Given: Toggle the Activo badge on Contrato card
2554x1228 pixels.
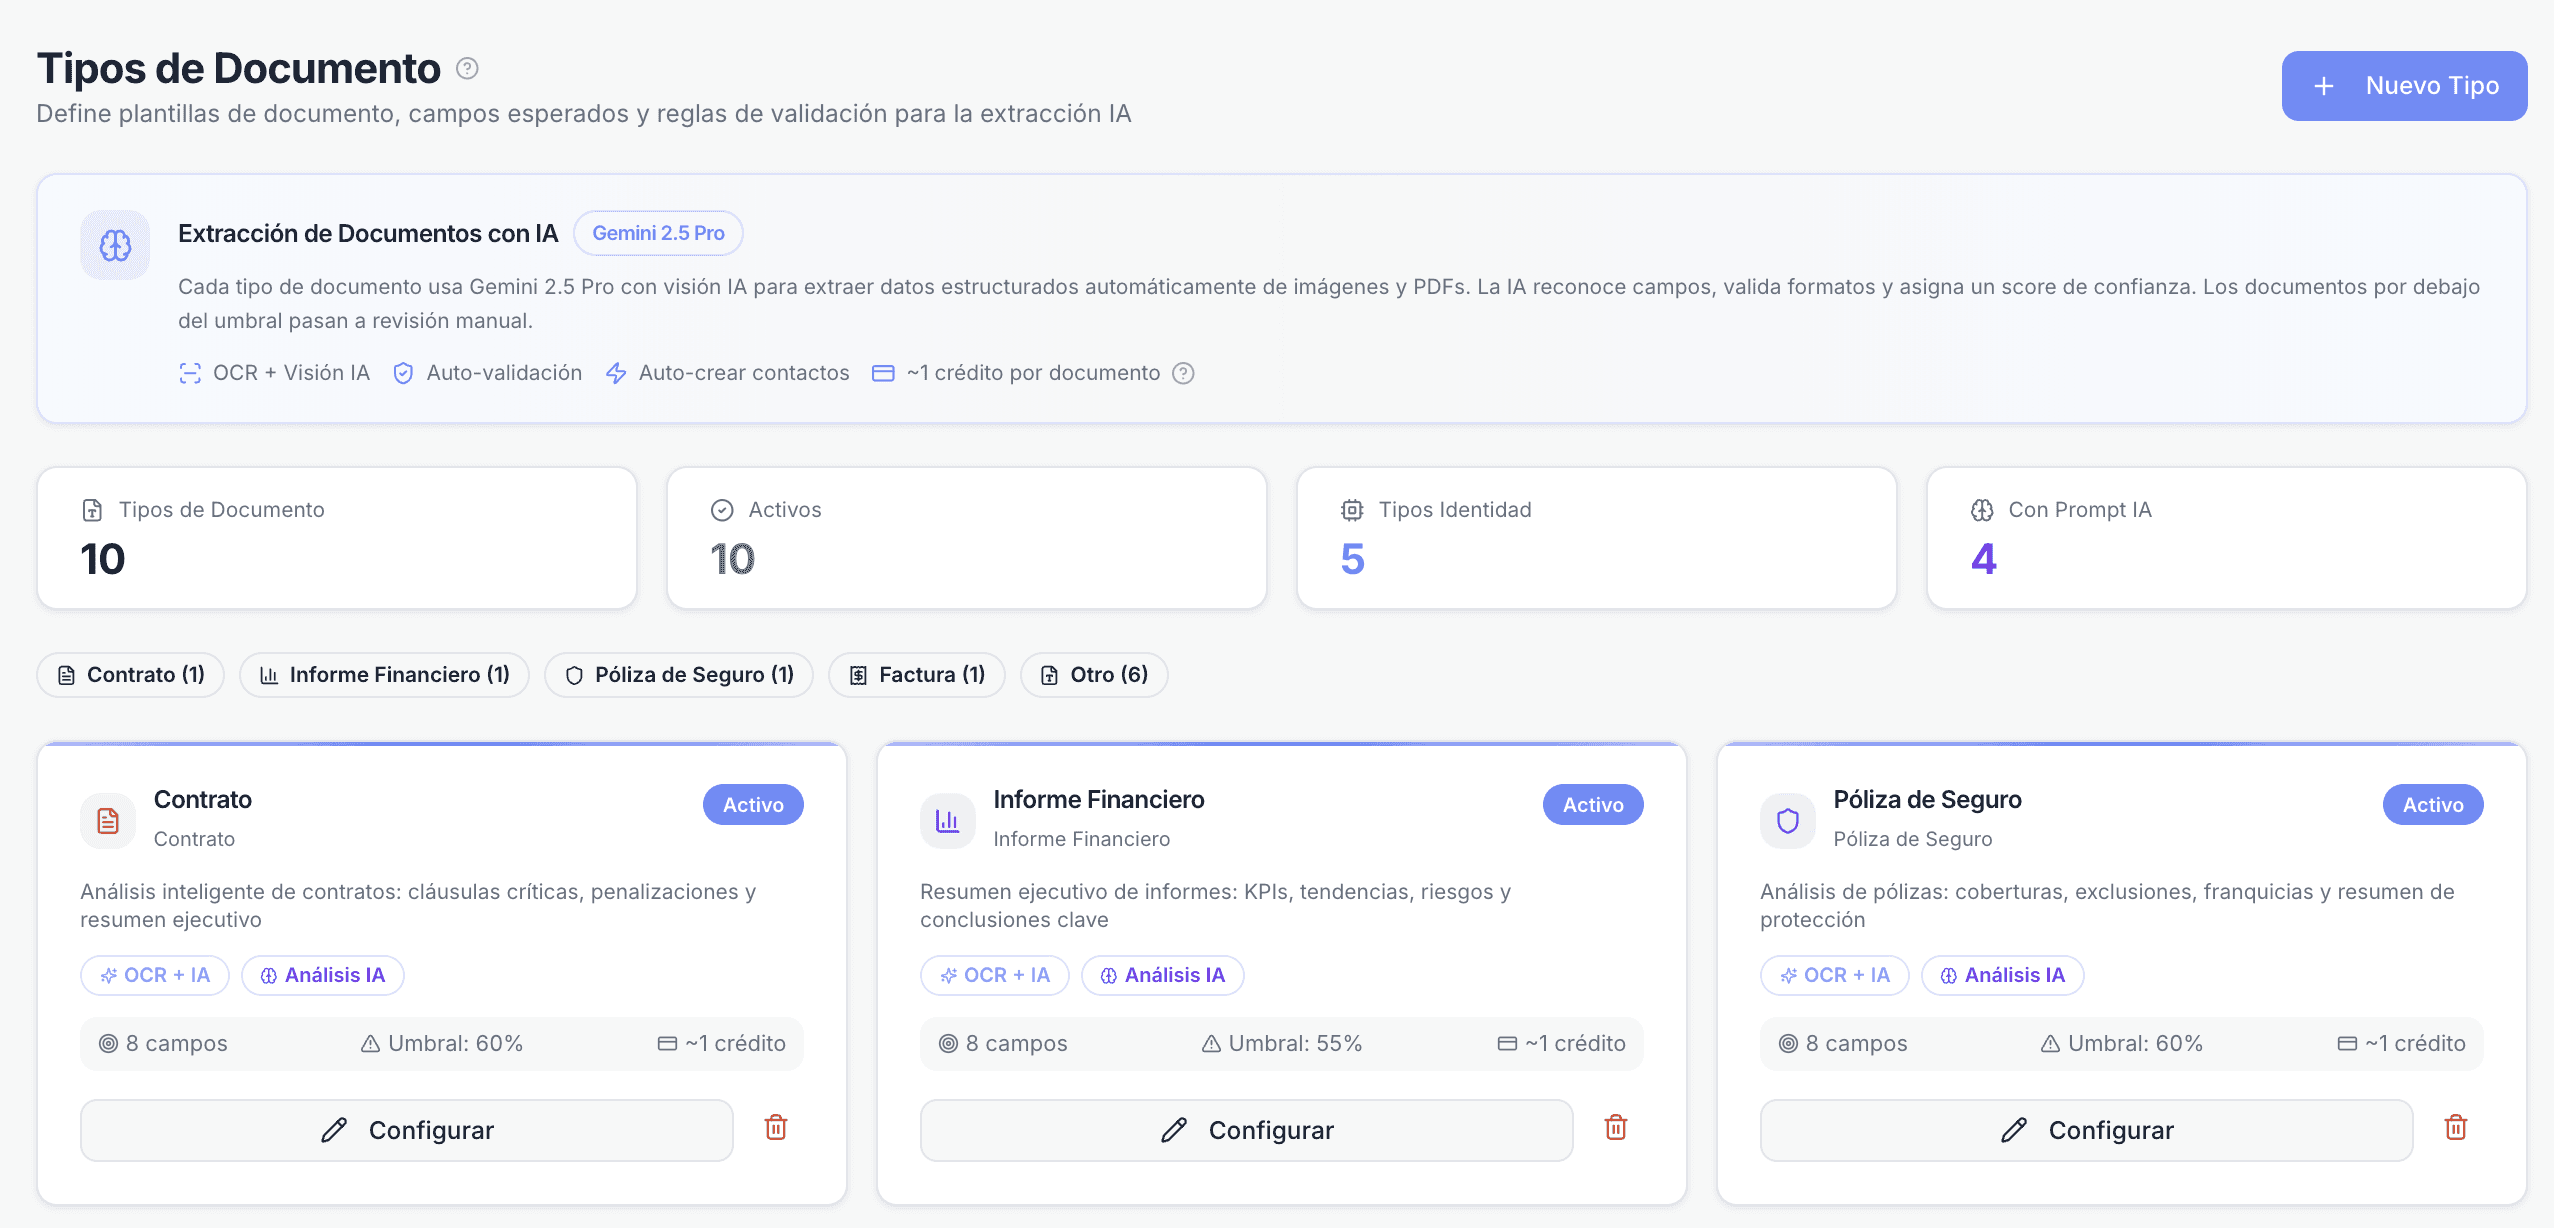Looking at the screenshot, I should coord(753,805).
